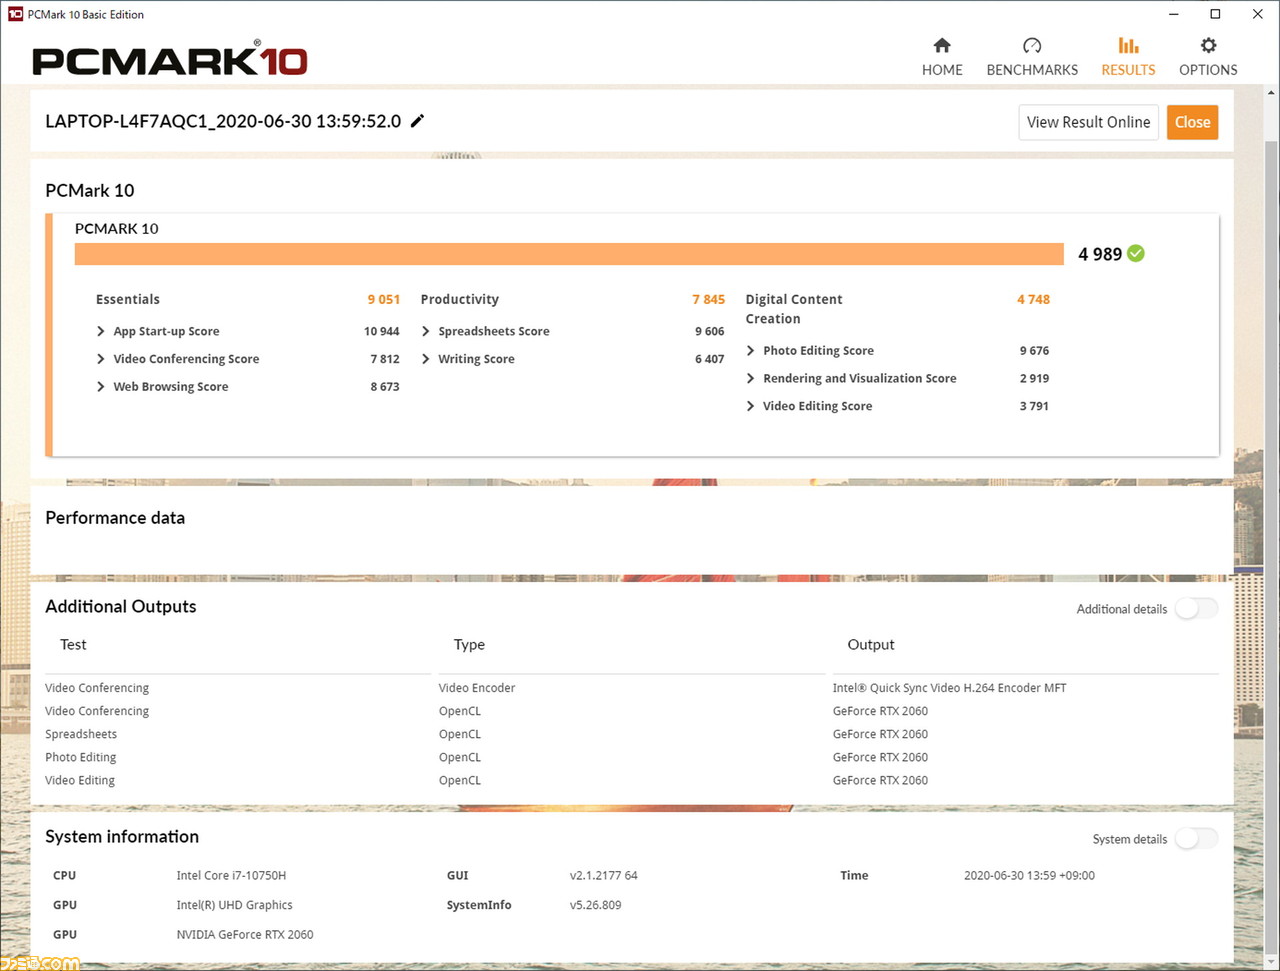Click the NVIDIA GeForce RTX 2060 GPU value
Image resolution: width=1280 pixels, height=971 pixels.
pyautogui.click(x=245, y=935)
